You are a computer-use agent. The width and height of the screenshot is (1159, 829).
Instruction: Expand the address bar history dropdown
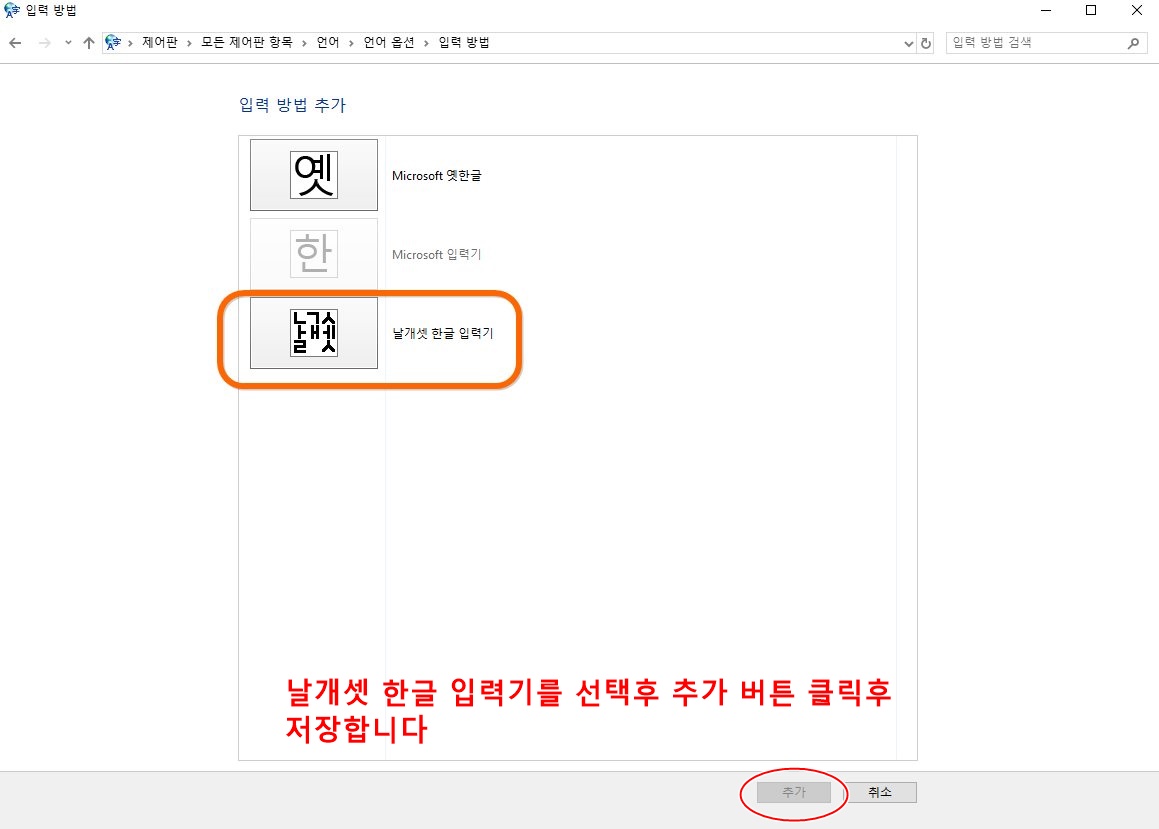(x=908, y=44)
